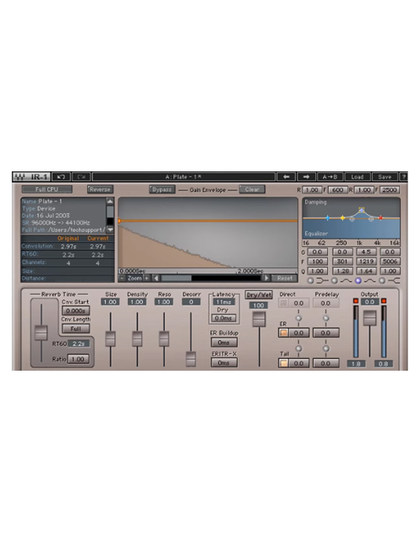The height and width of the screenshot is (560, 420).
Task: Click the Output 0.0 value field
Action: point(370,302)
